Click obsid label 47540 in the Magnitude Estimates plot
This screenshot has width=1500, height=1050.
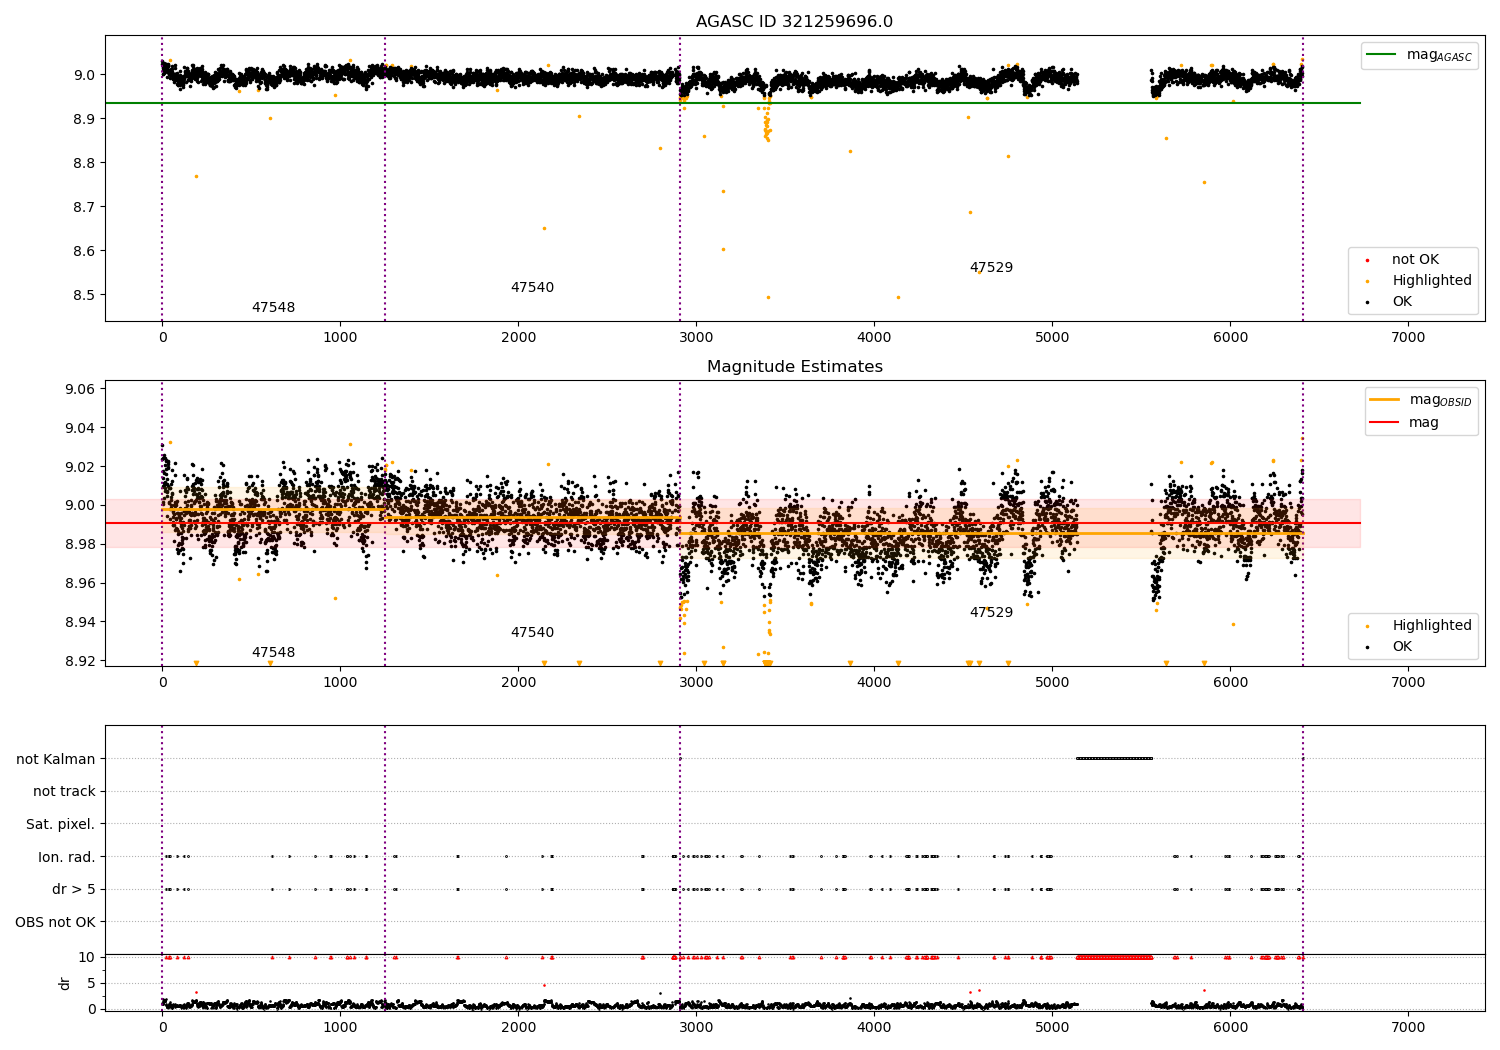tap(532, 633)
